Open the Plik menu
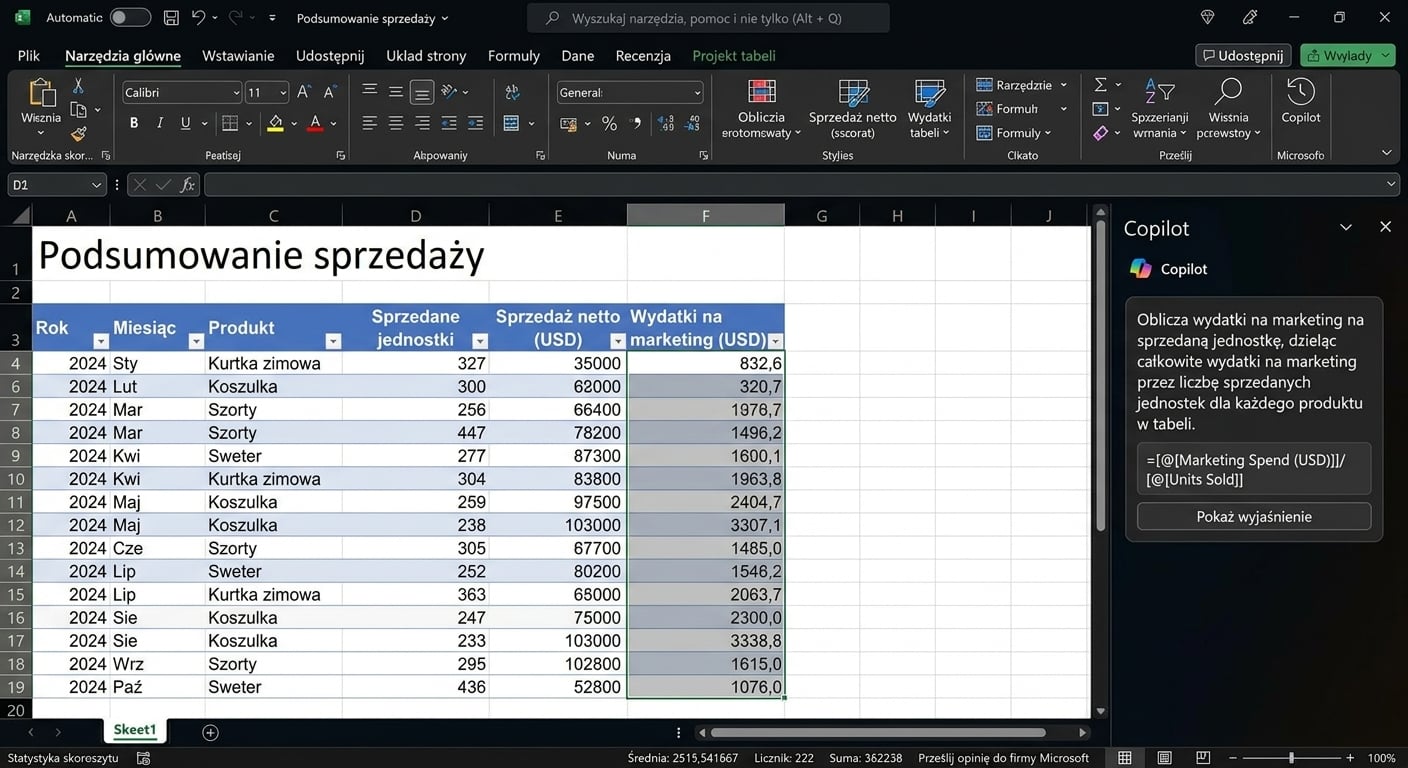 (29, 56)
